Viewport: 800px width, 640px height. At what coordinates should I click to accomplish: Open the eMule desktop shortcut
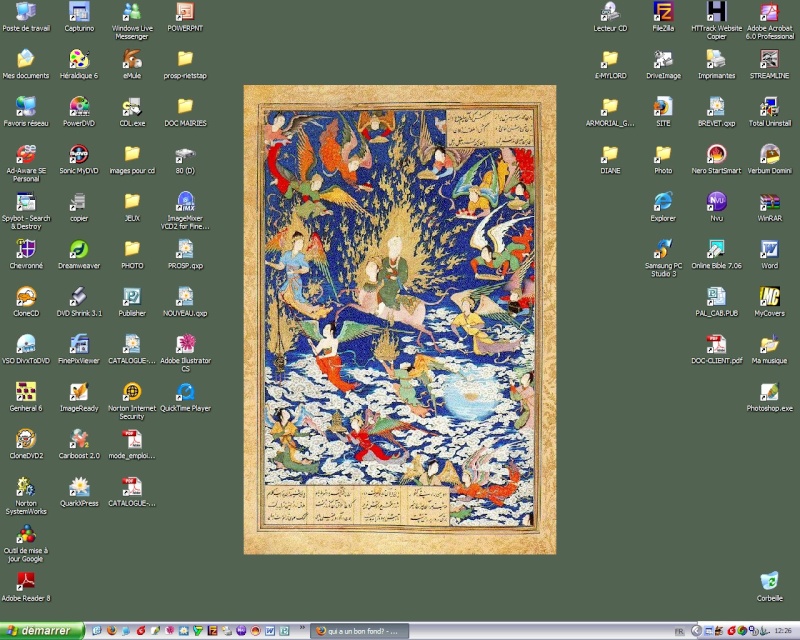click(132, 64)
